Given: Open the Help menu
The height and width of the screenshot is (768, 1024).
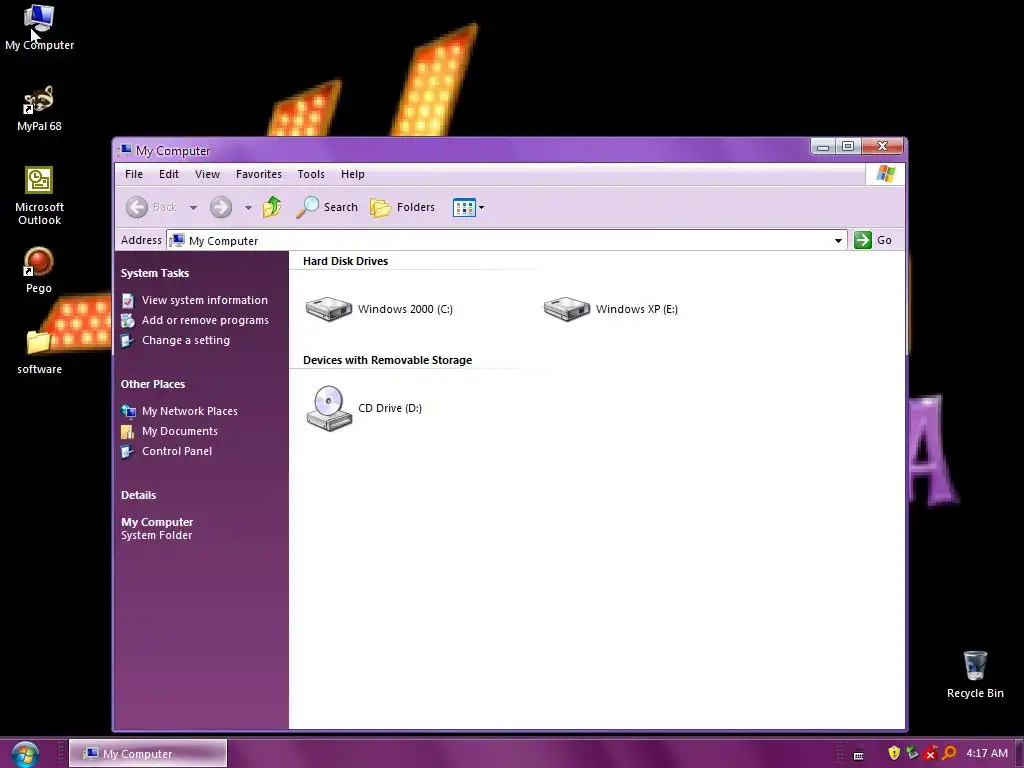Looking at the screenshot, I should [353, 174].
